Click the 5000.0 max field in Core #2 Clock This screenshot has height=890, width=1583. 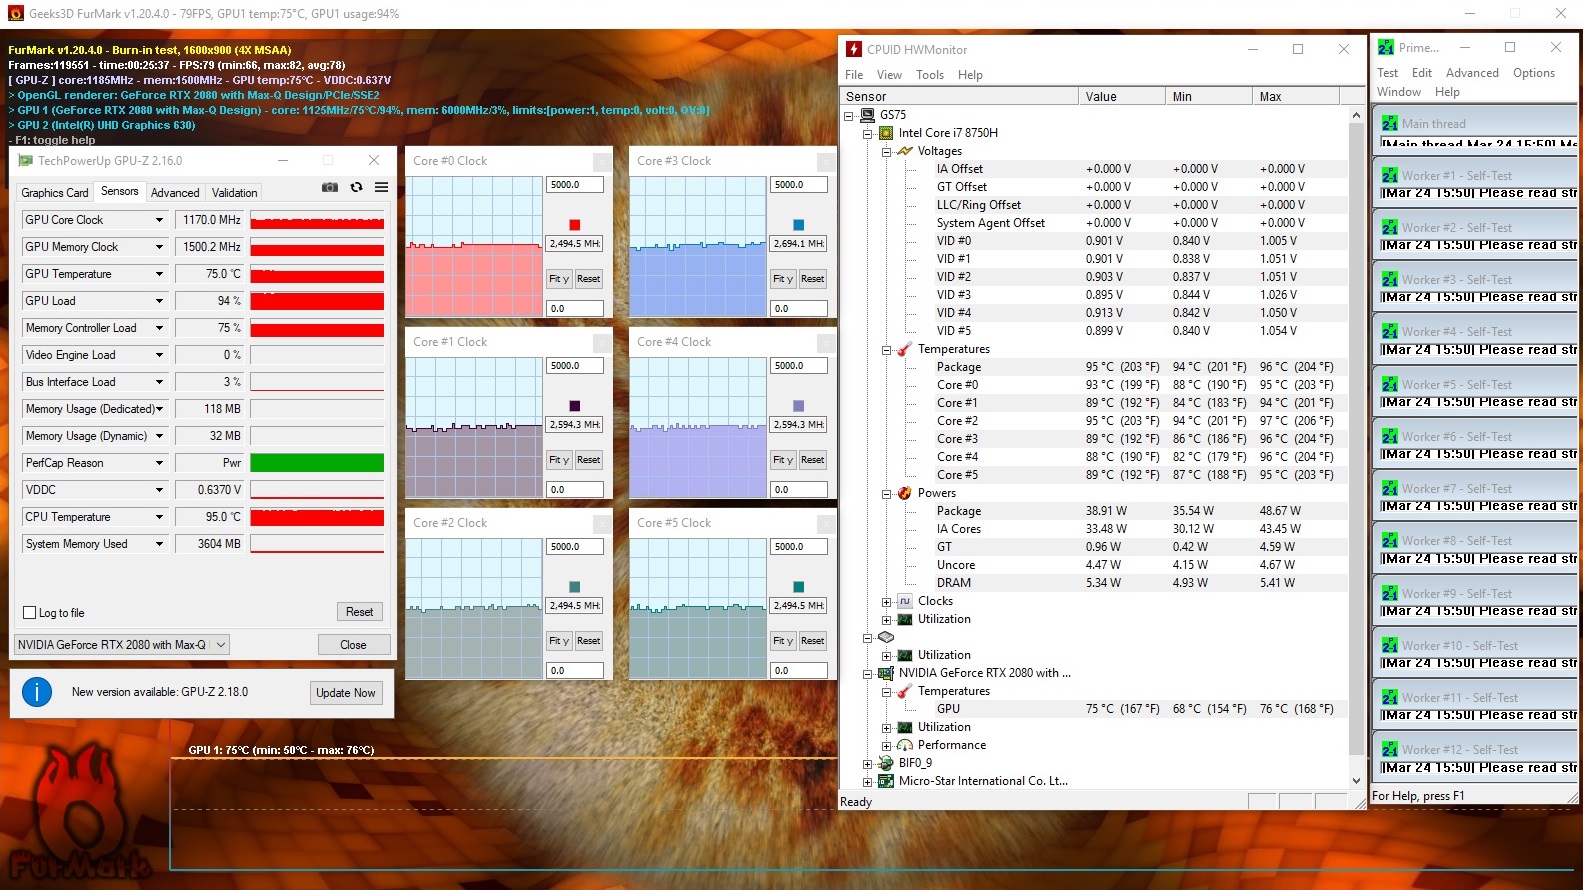575,547
